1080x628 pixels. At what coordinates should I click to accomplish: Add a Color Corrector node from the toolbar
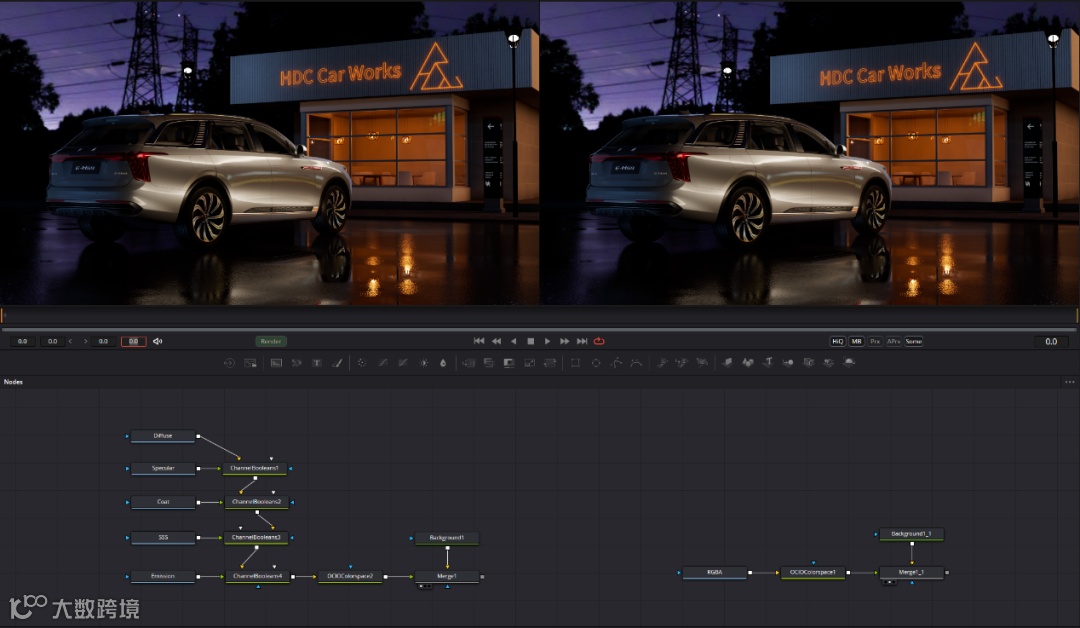click(362, 363)
